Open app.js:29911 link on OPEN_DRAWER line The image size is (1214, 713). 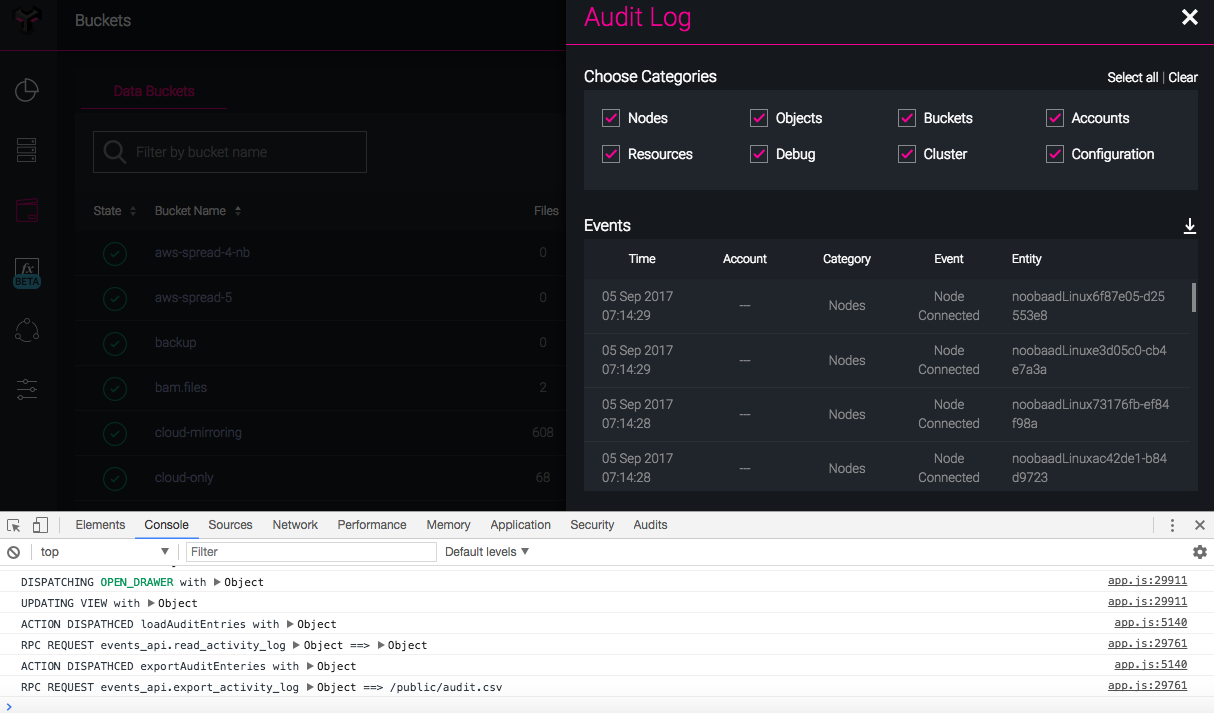click(1147, 581)
